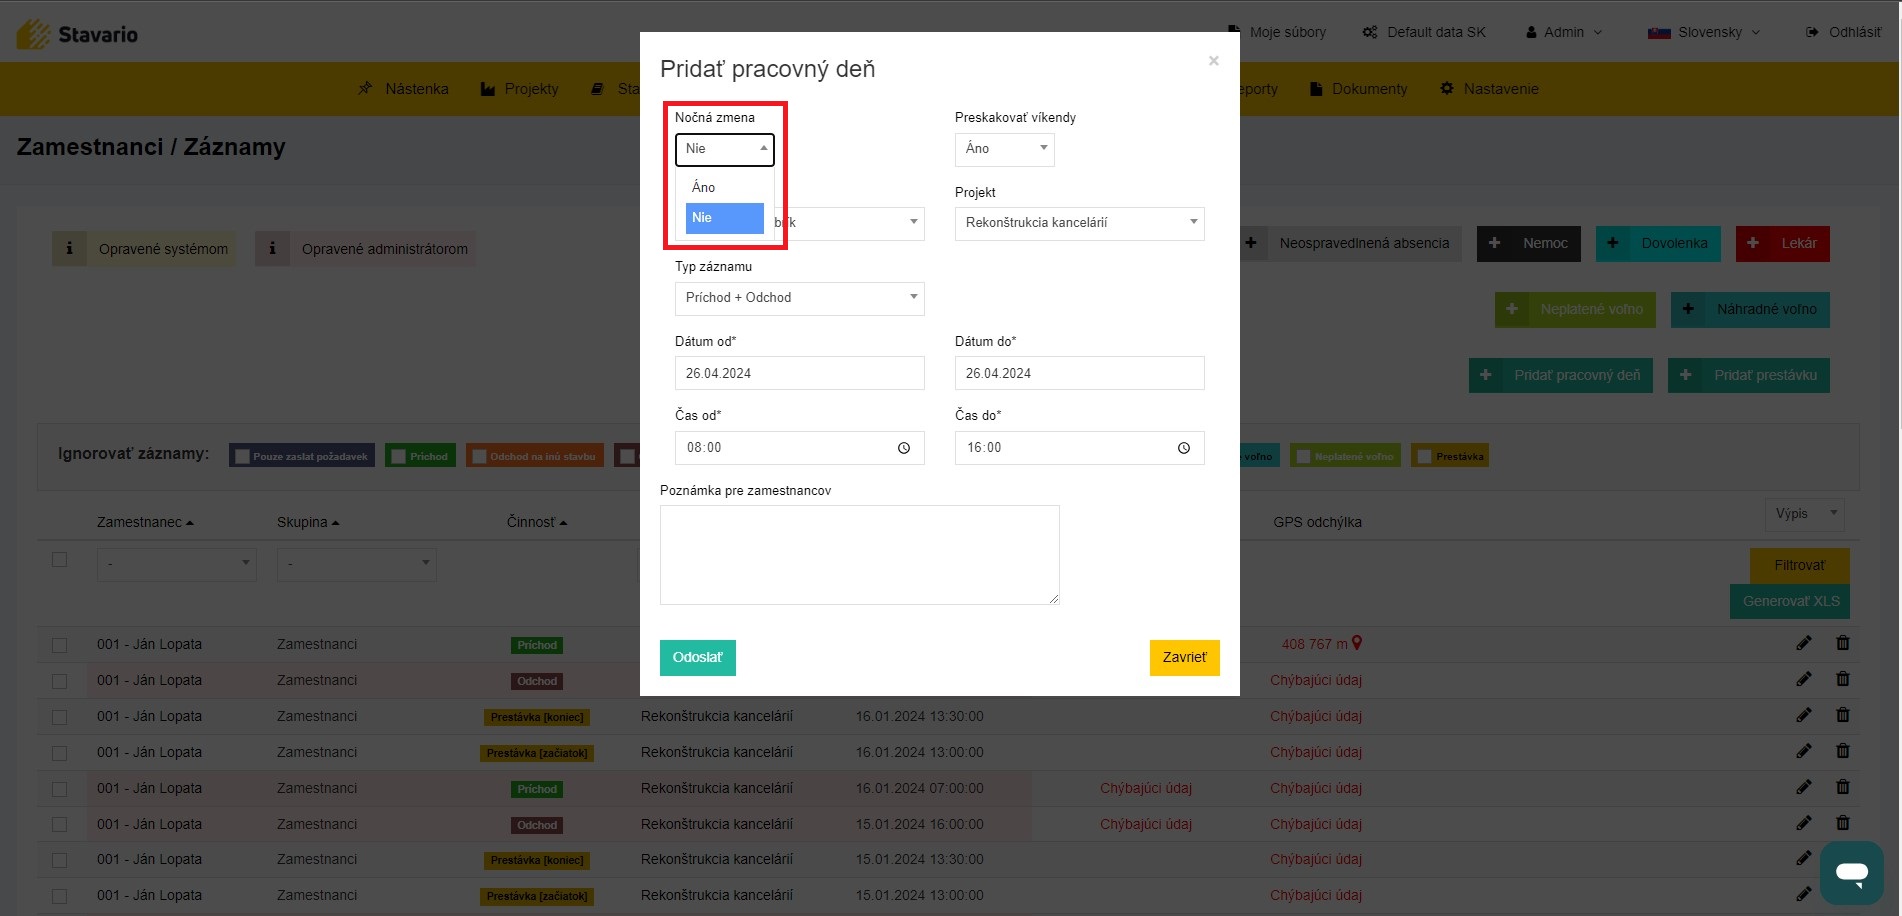Open the Nočná zmena combo box
This screenshot has height=916, width=1902.
pos(724,149)
